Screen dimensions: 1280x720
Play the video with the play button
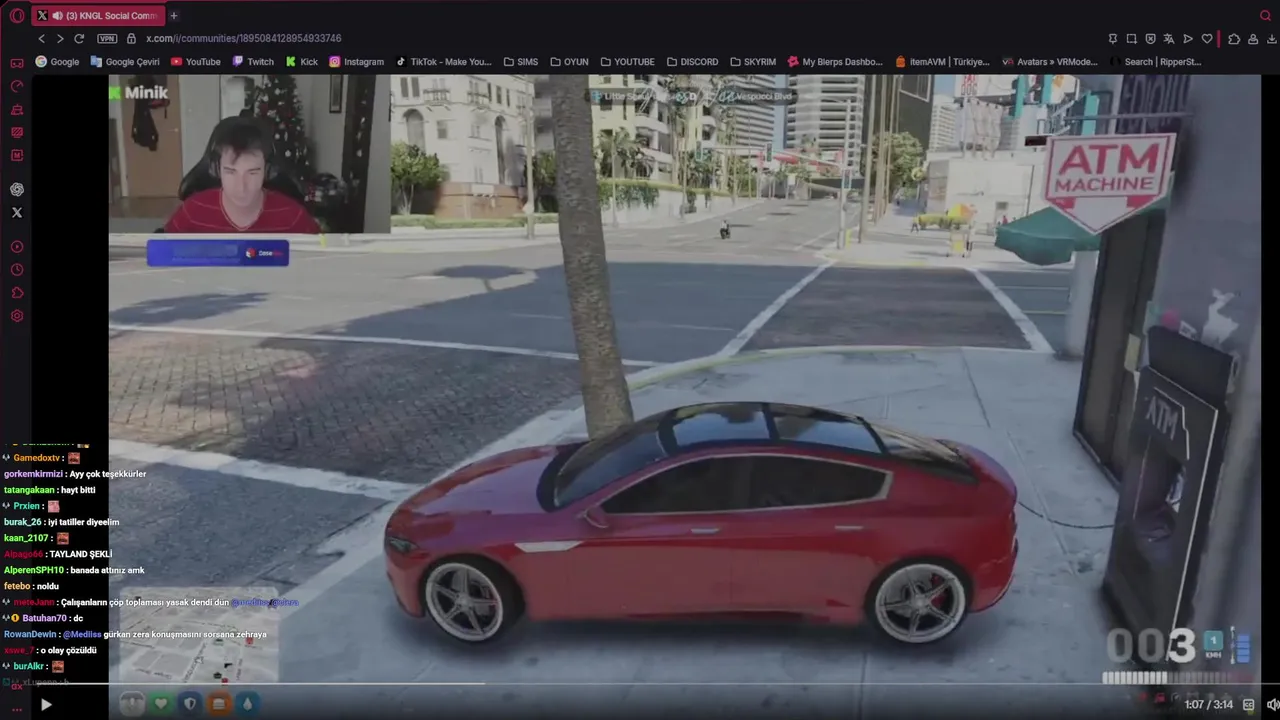(45, 704)
